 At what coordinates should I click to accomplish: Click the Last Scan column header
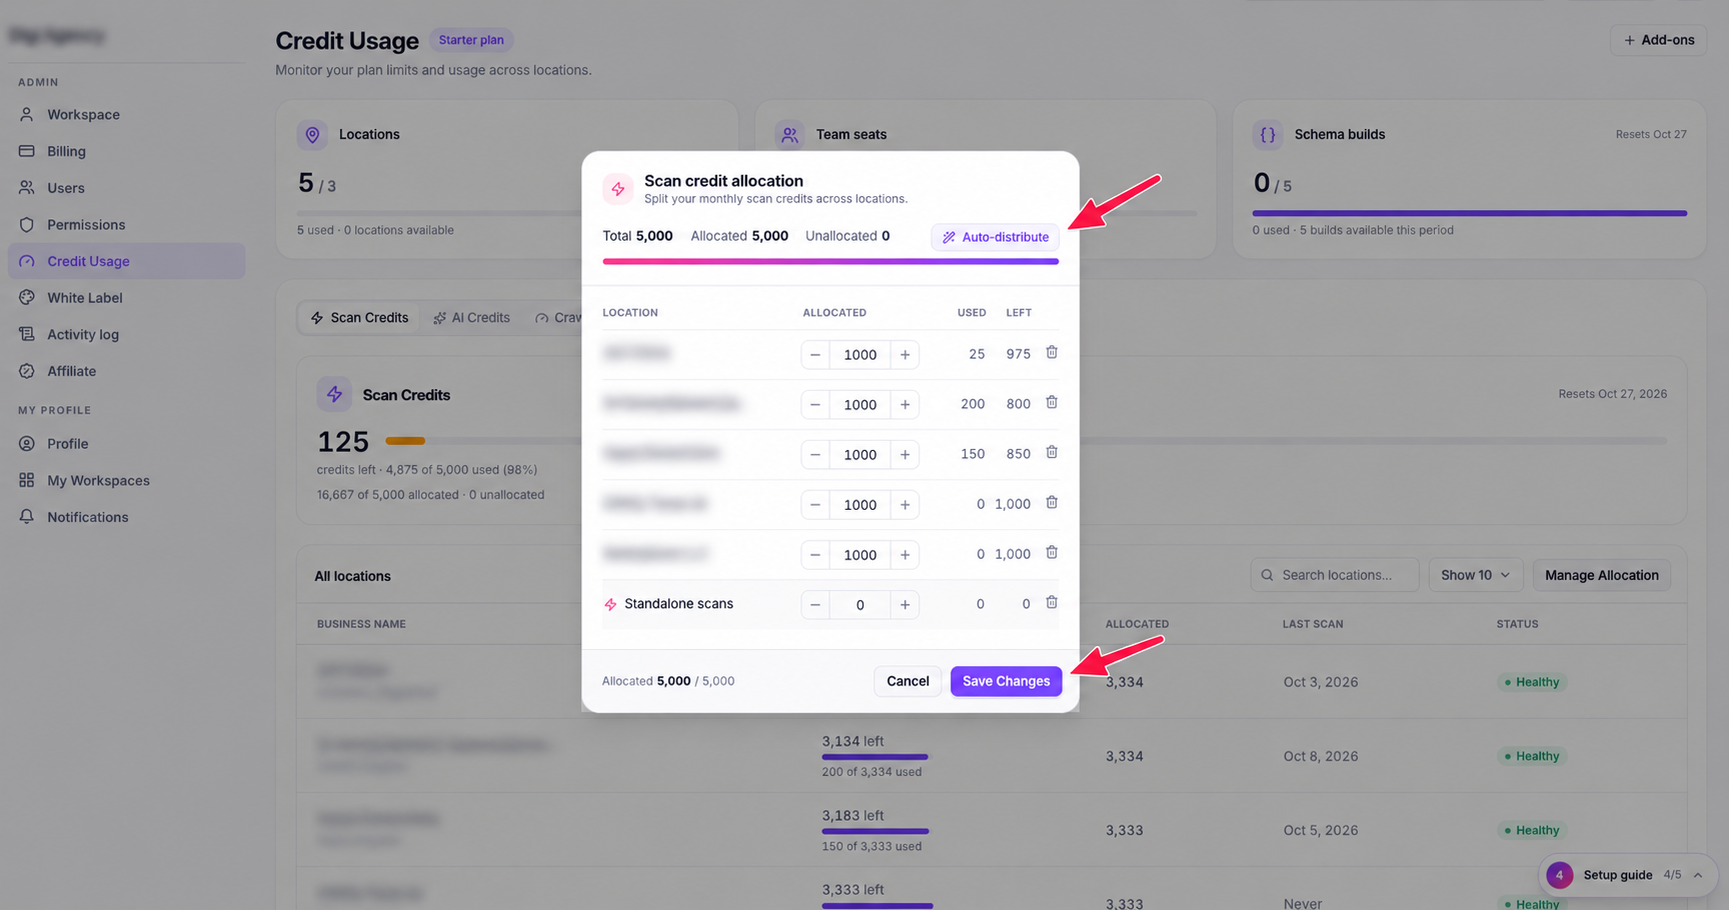point(1313,624)
